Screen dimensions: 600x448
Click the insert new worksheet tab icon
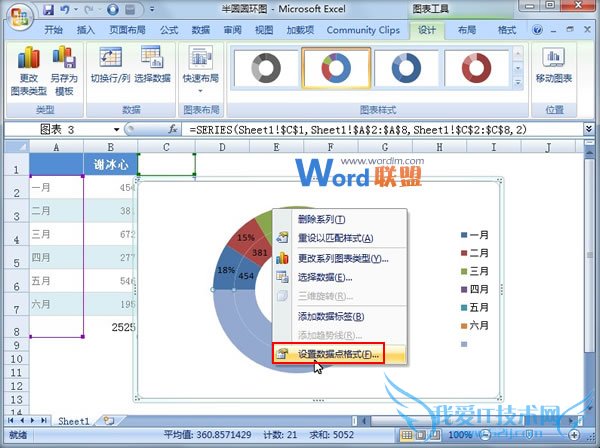(109, 421)
